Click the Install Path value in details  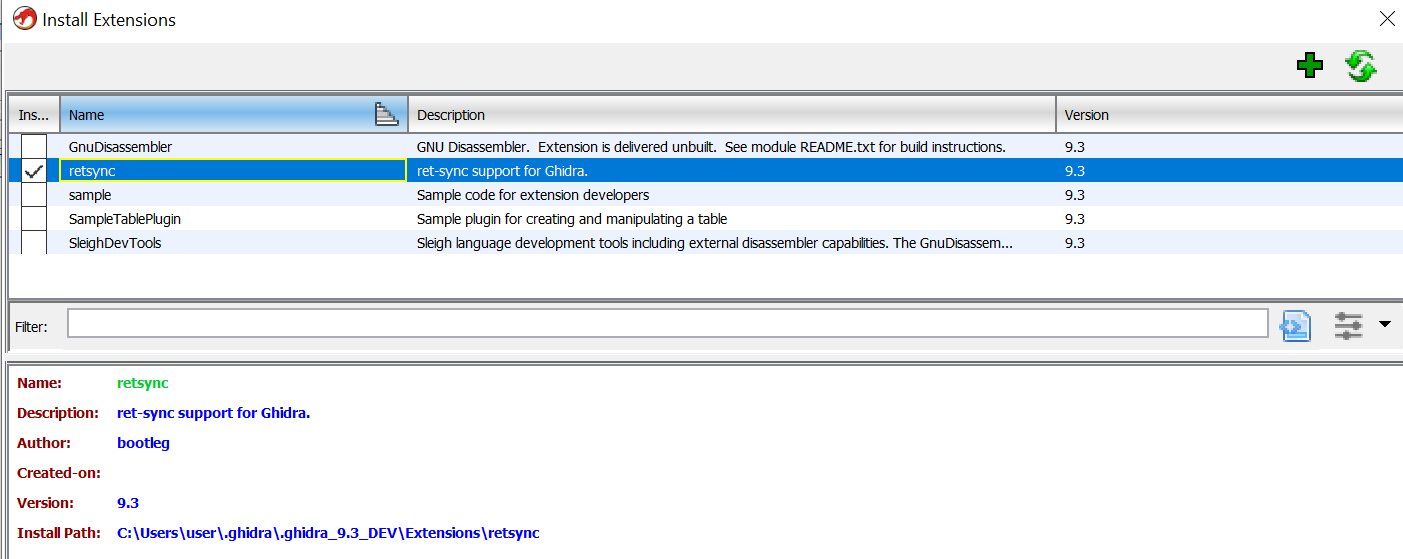(328, 533)
